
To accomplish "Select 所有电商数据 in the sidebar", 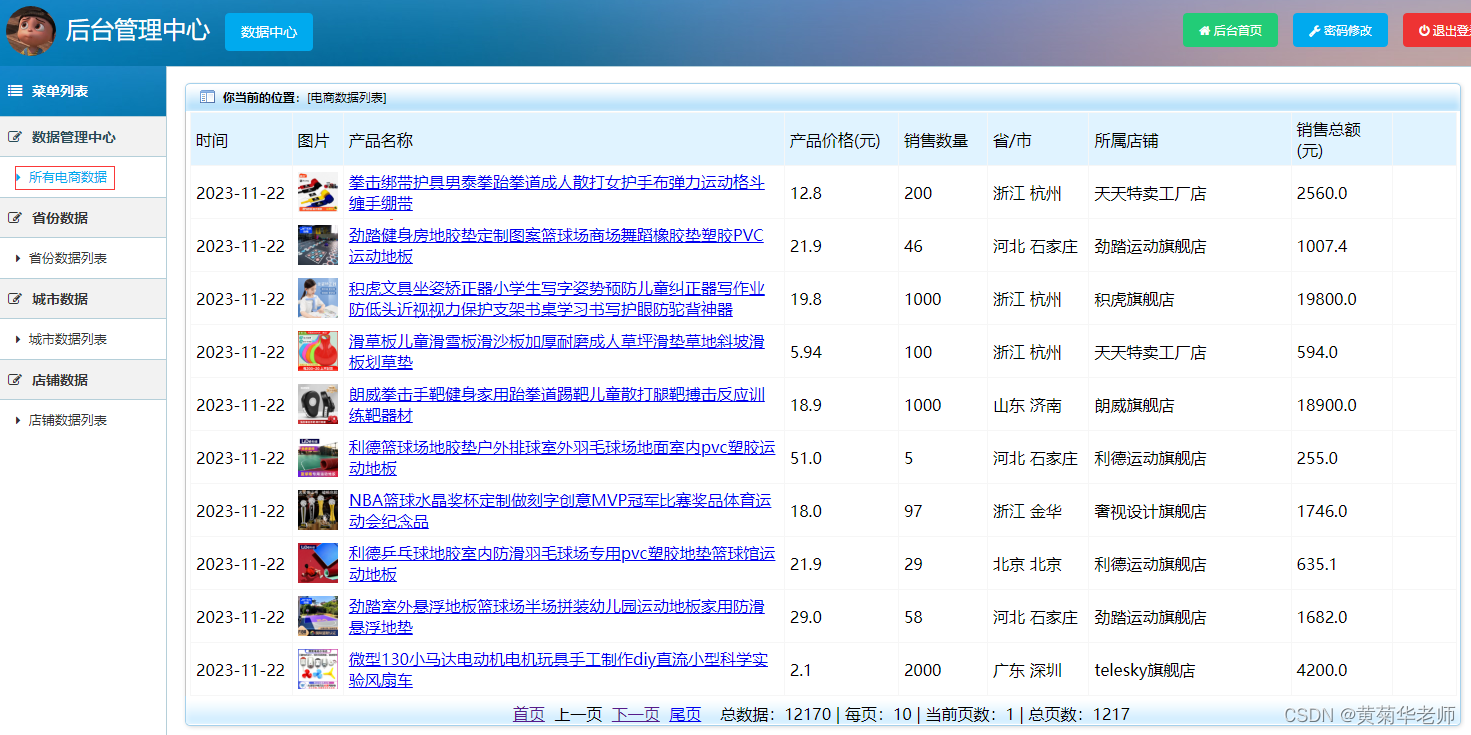I will 67,178.
